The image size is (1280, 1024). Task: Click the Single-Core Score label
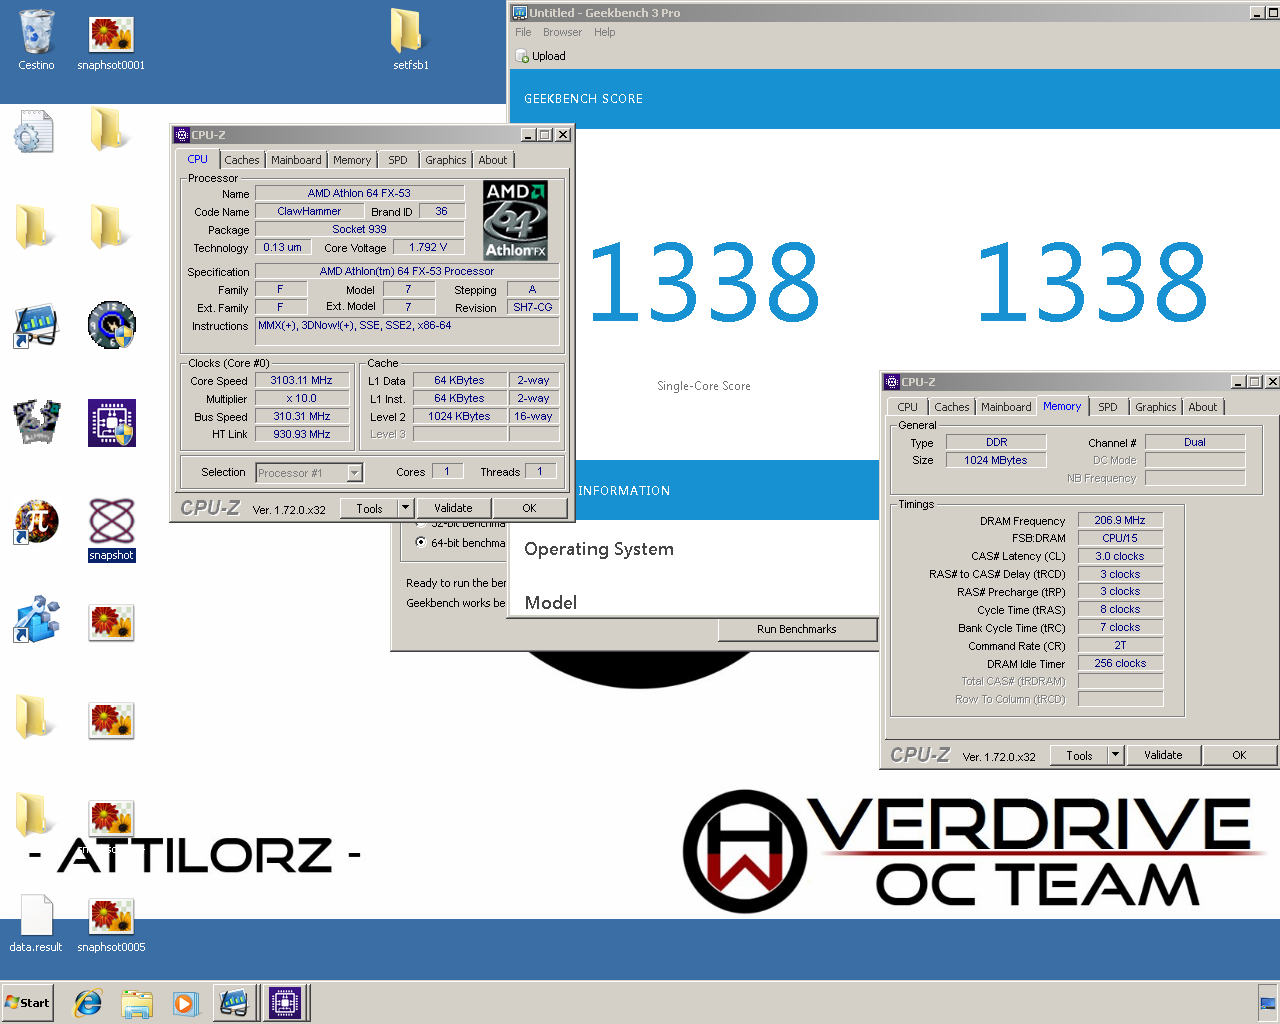704,386
